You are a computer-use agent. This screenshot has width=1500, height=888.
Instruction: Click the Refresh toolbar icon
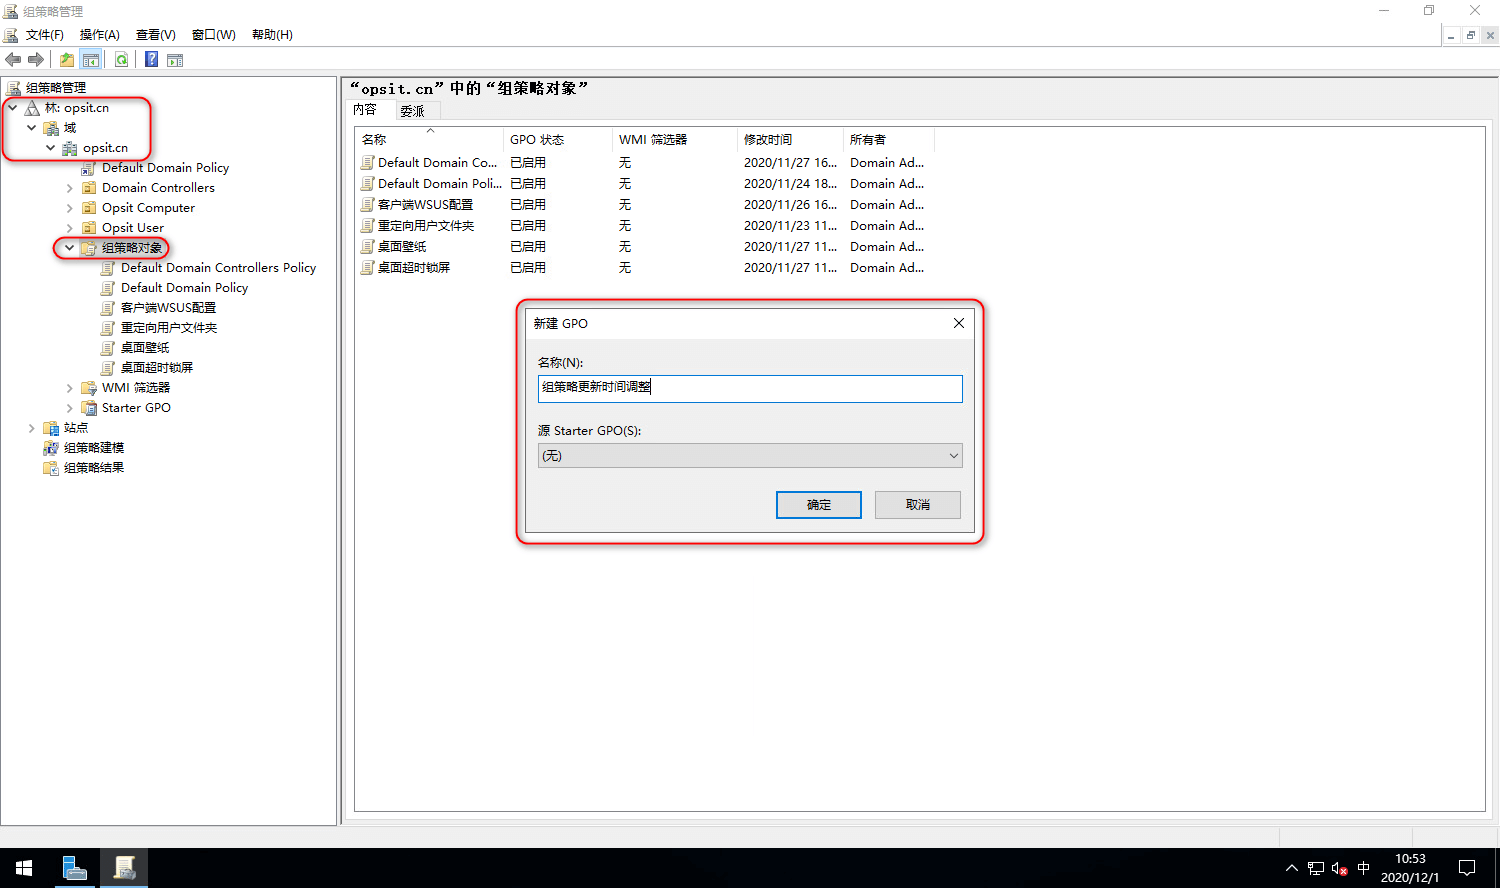(x=121, y=60)
